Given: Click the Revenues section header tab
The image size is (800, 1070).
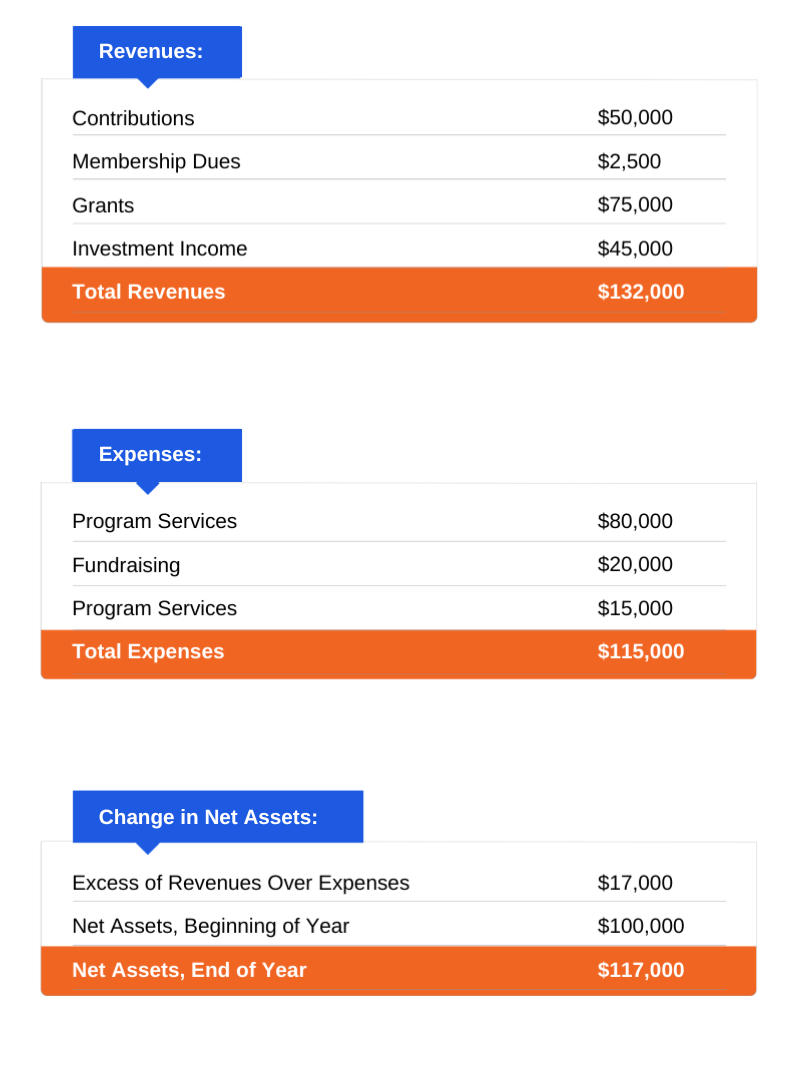Looking at the screenshot, I should tap(157, 52).
